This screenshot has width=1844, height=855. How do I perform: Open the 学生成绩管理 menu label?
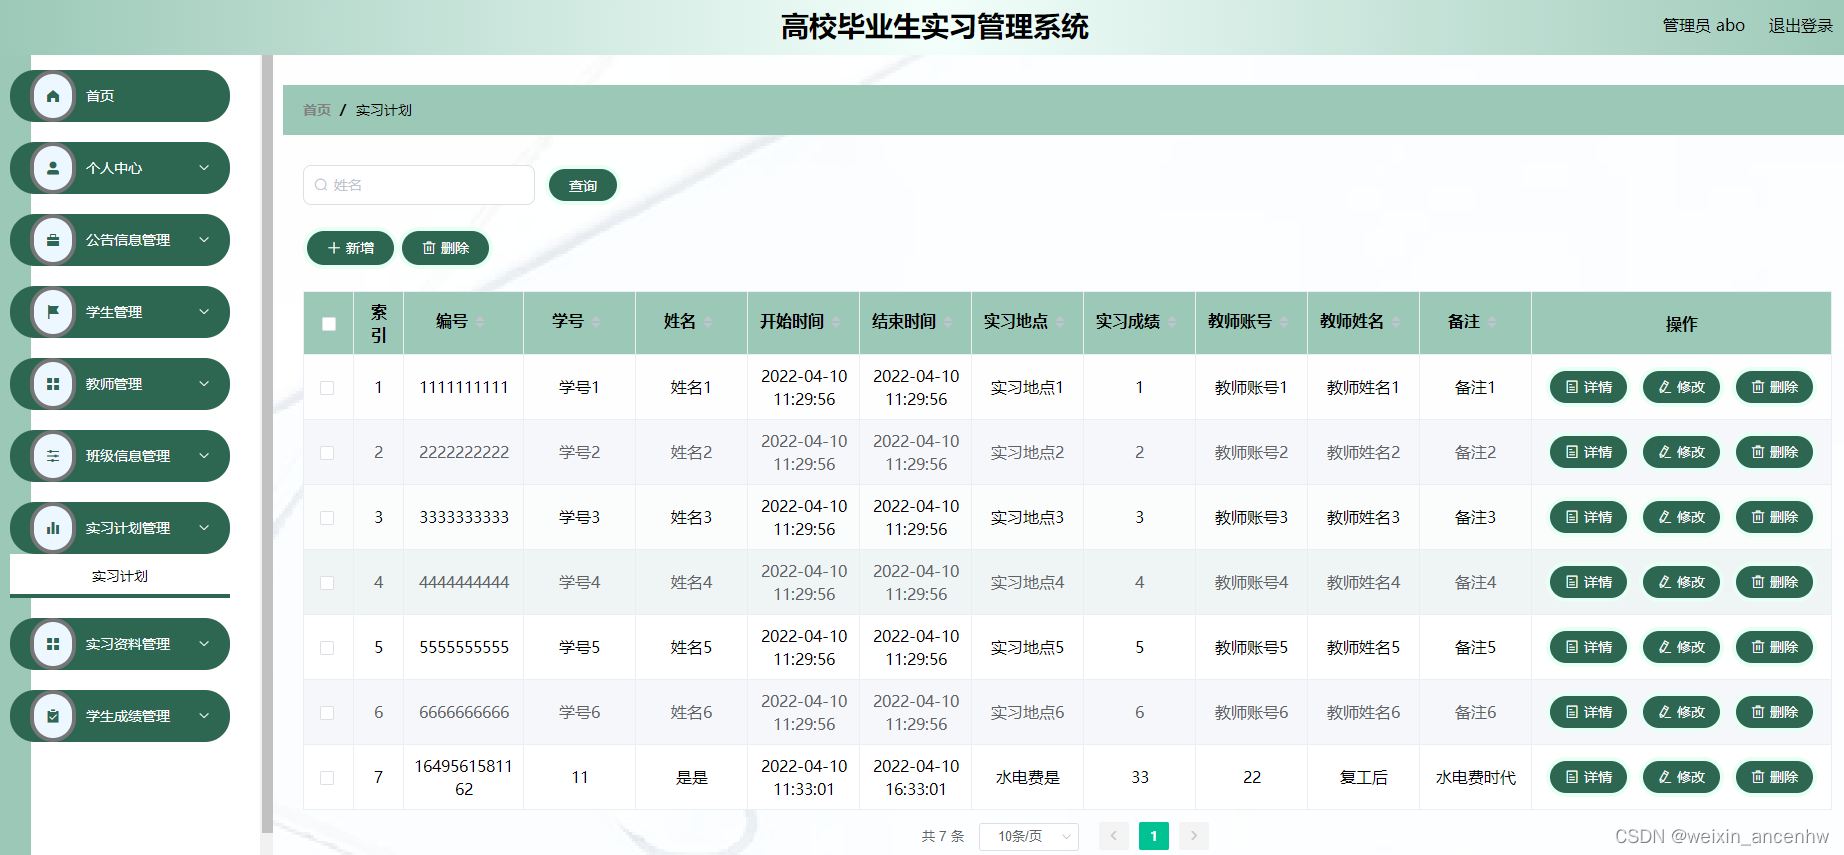pyautogui.click(x=128, y=716)
